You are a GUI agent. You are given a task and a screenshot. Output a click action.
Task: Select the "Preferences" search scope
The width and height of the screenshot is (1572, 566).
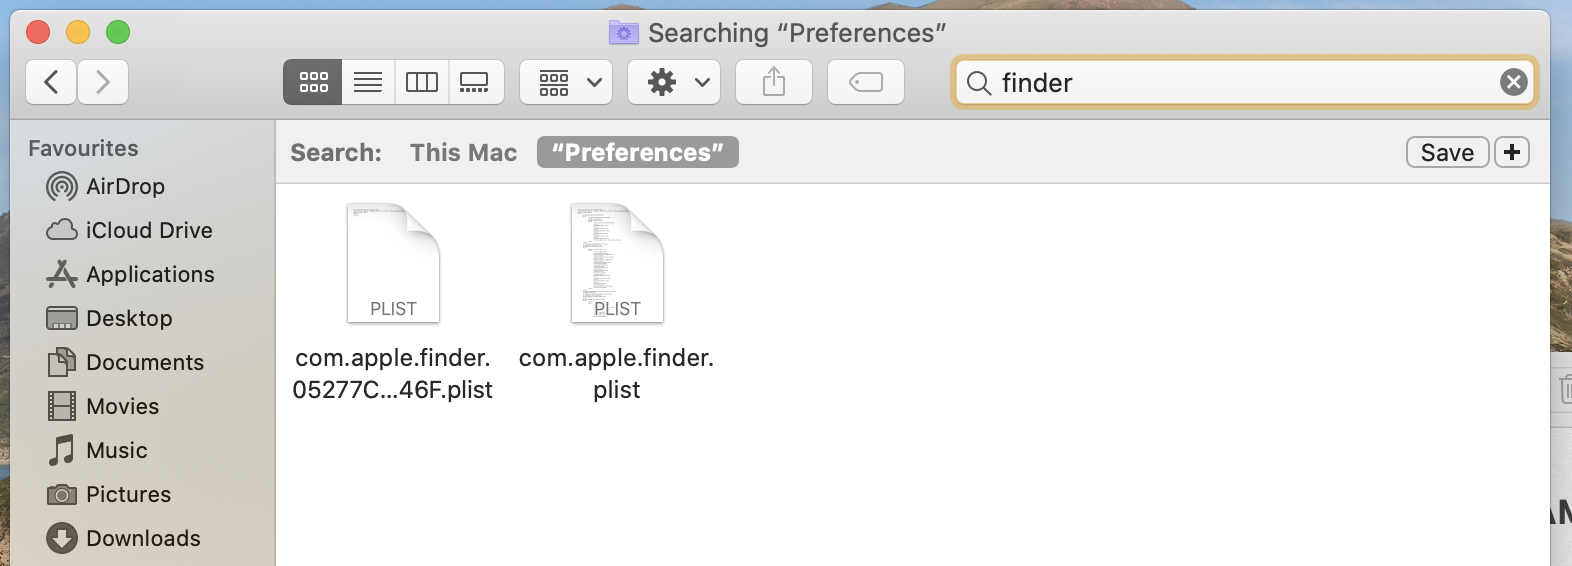click(x=638, y=153)
